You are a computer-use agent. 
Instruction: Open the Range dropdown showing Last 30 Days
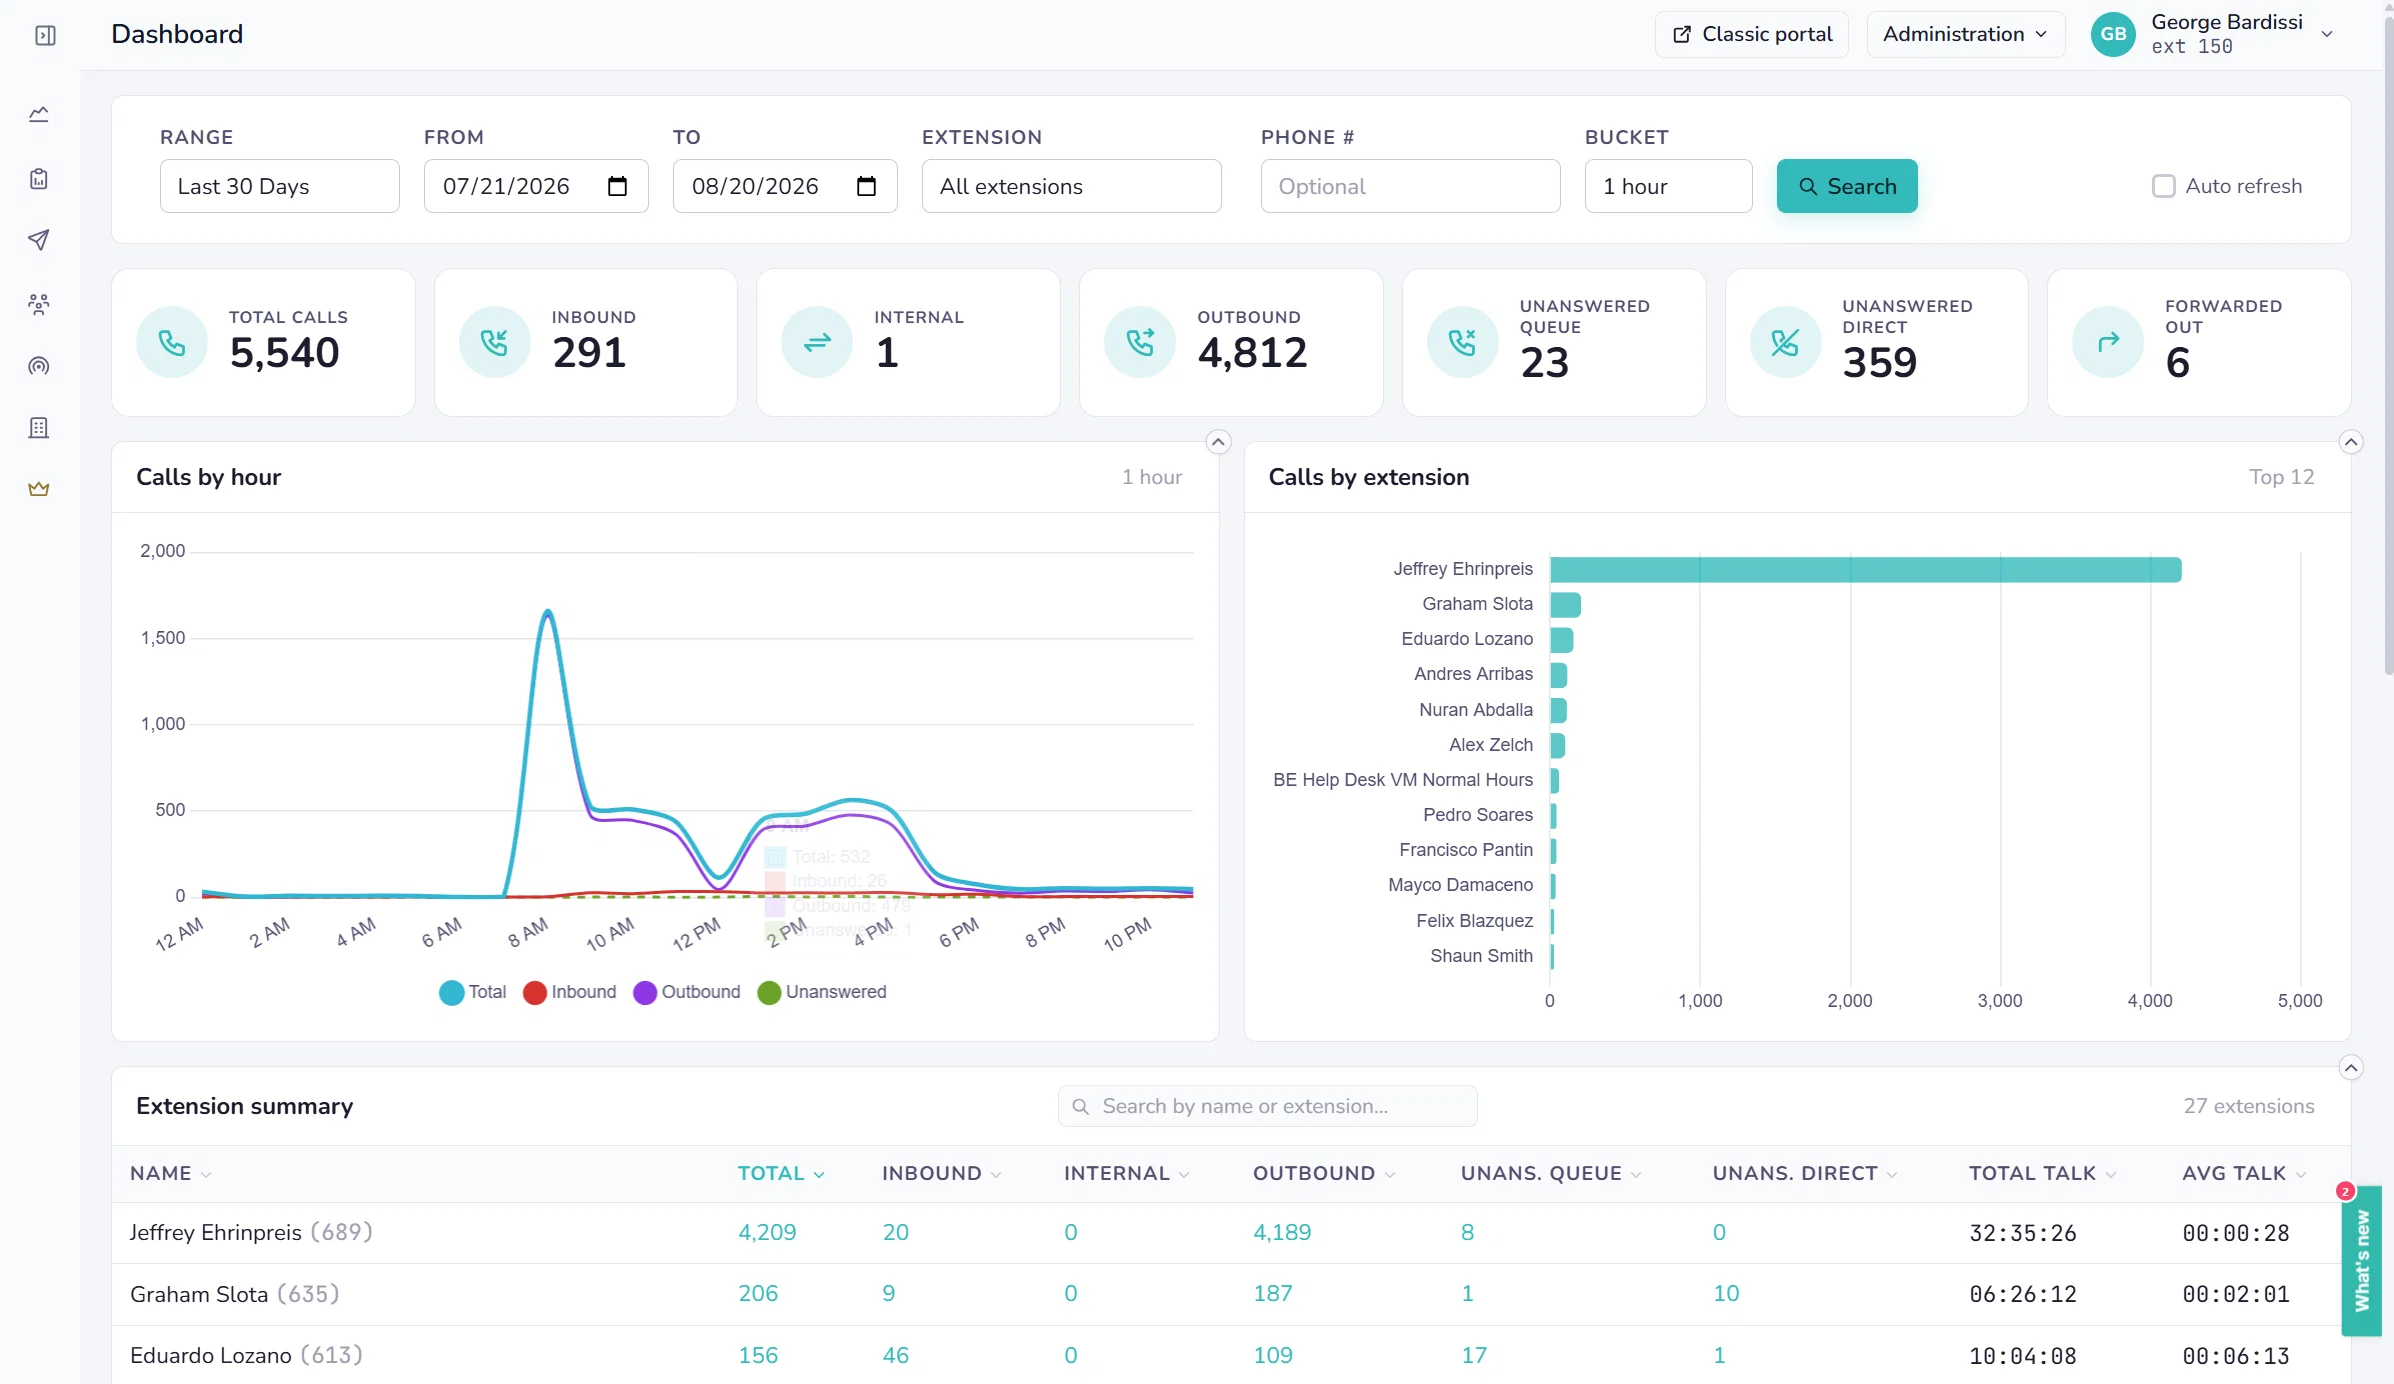pos(280,186)
